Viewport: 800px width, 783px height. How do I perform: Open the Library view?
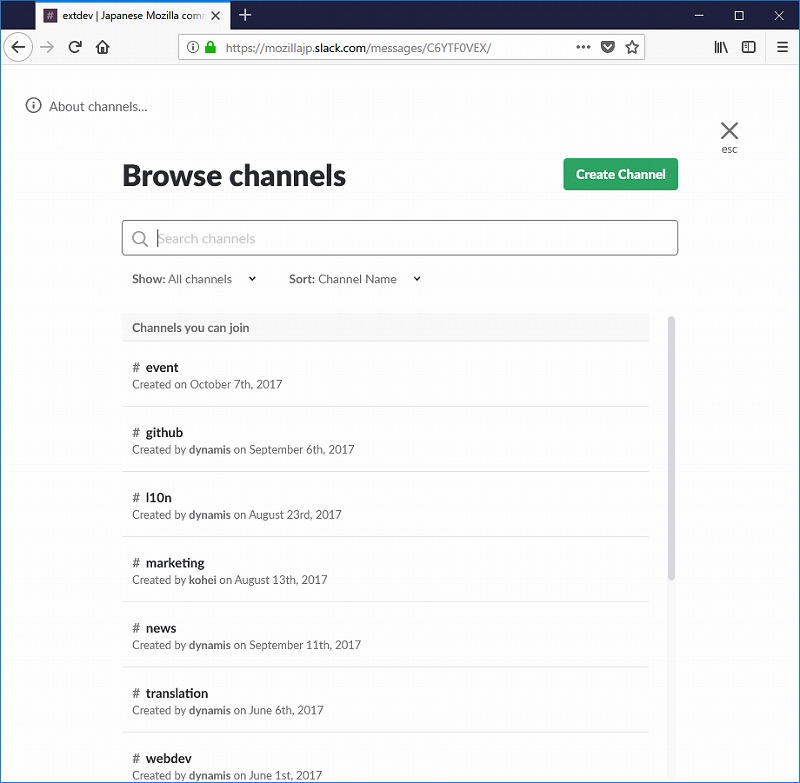721,47
